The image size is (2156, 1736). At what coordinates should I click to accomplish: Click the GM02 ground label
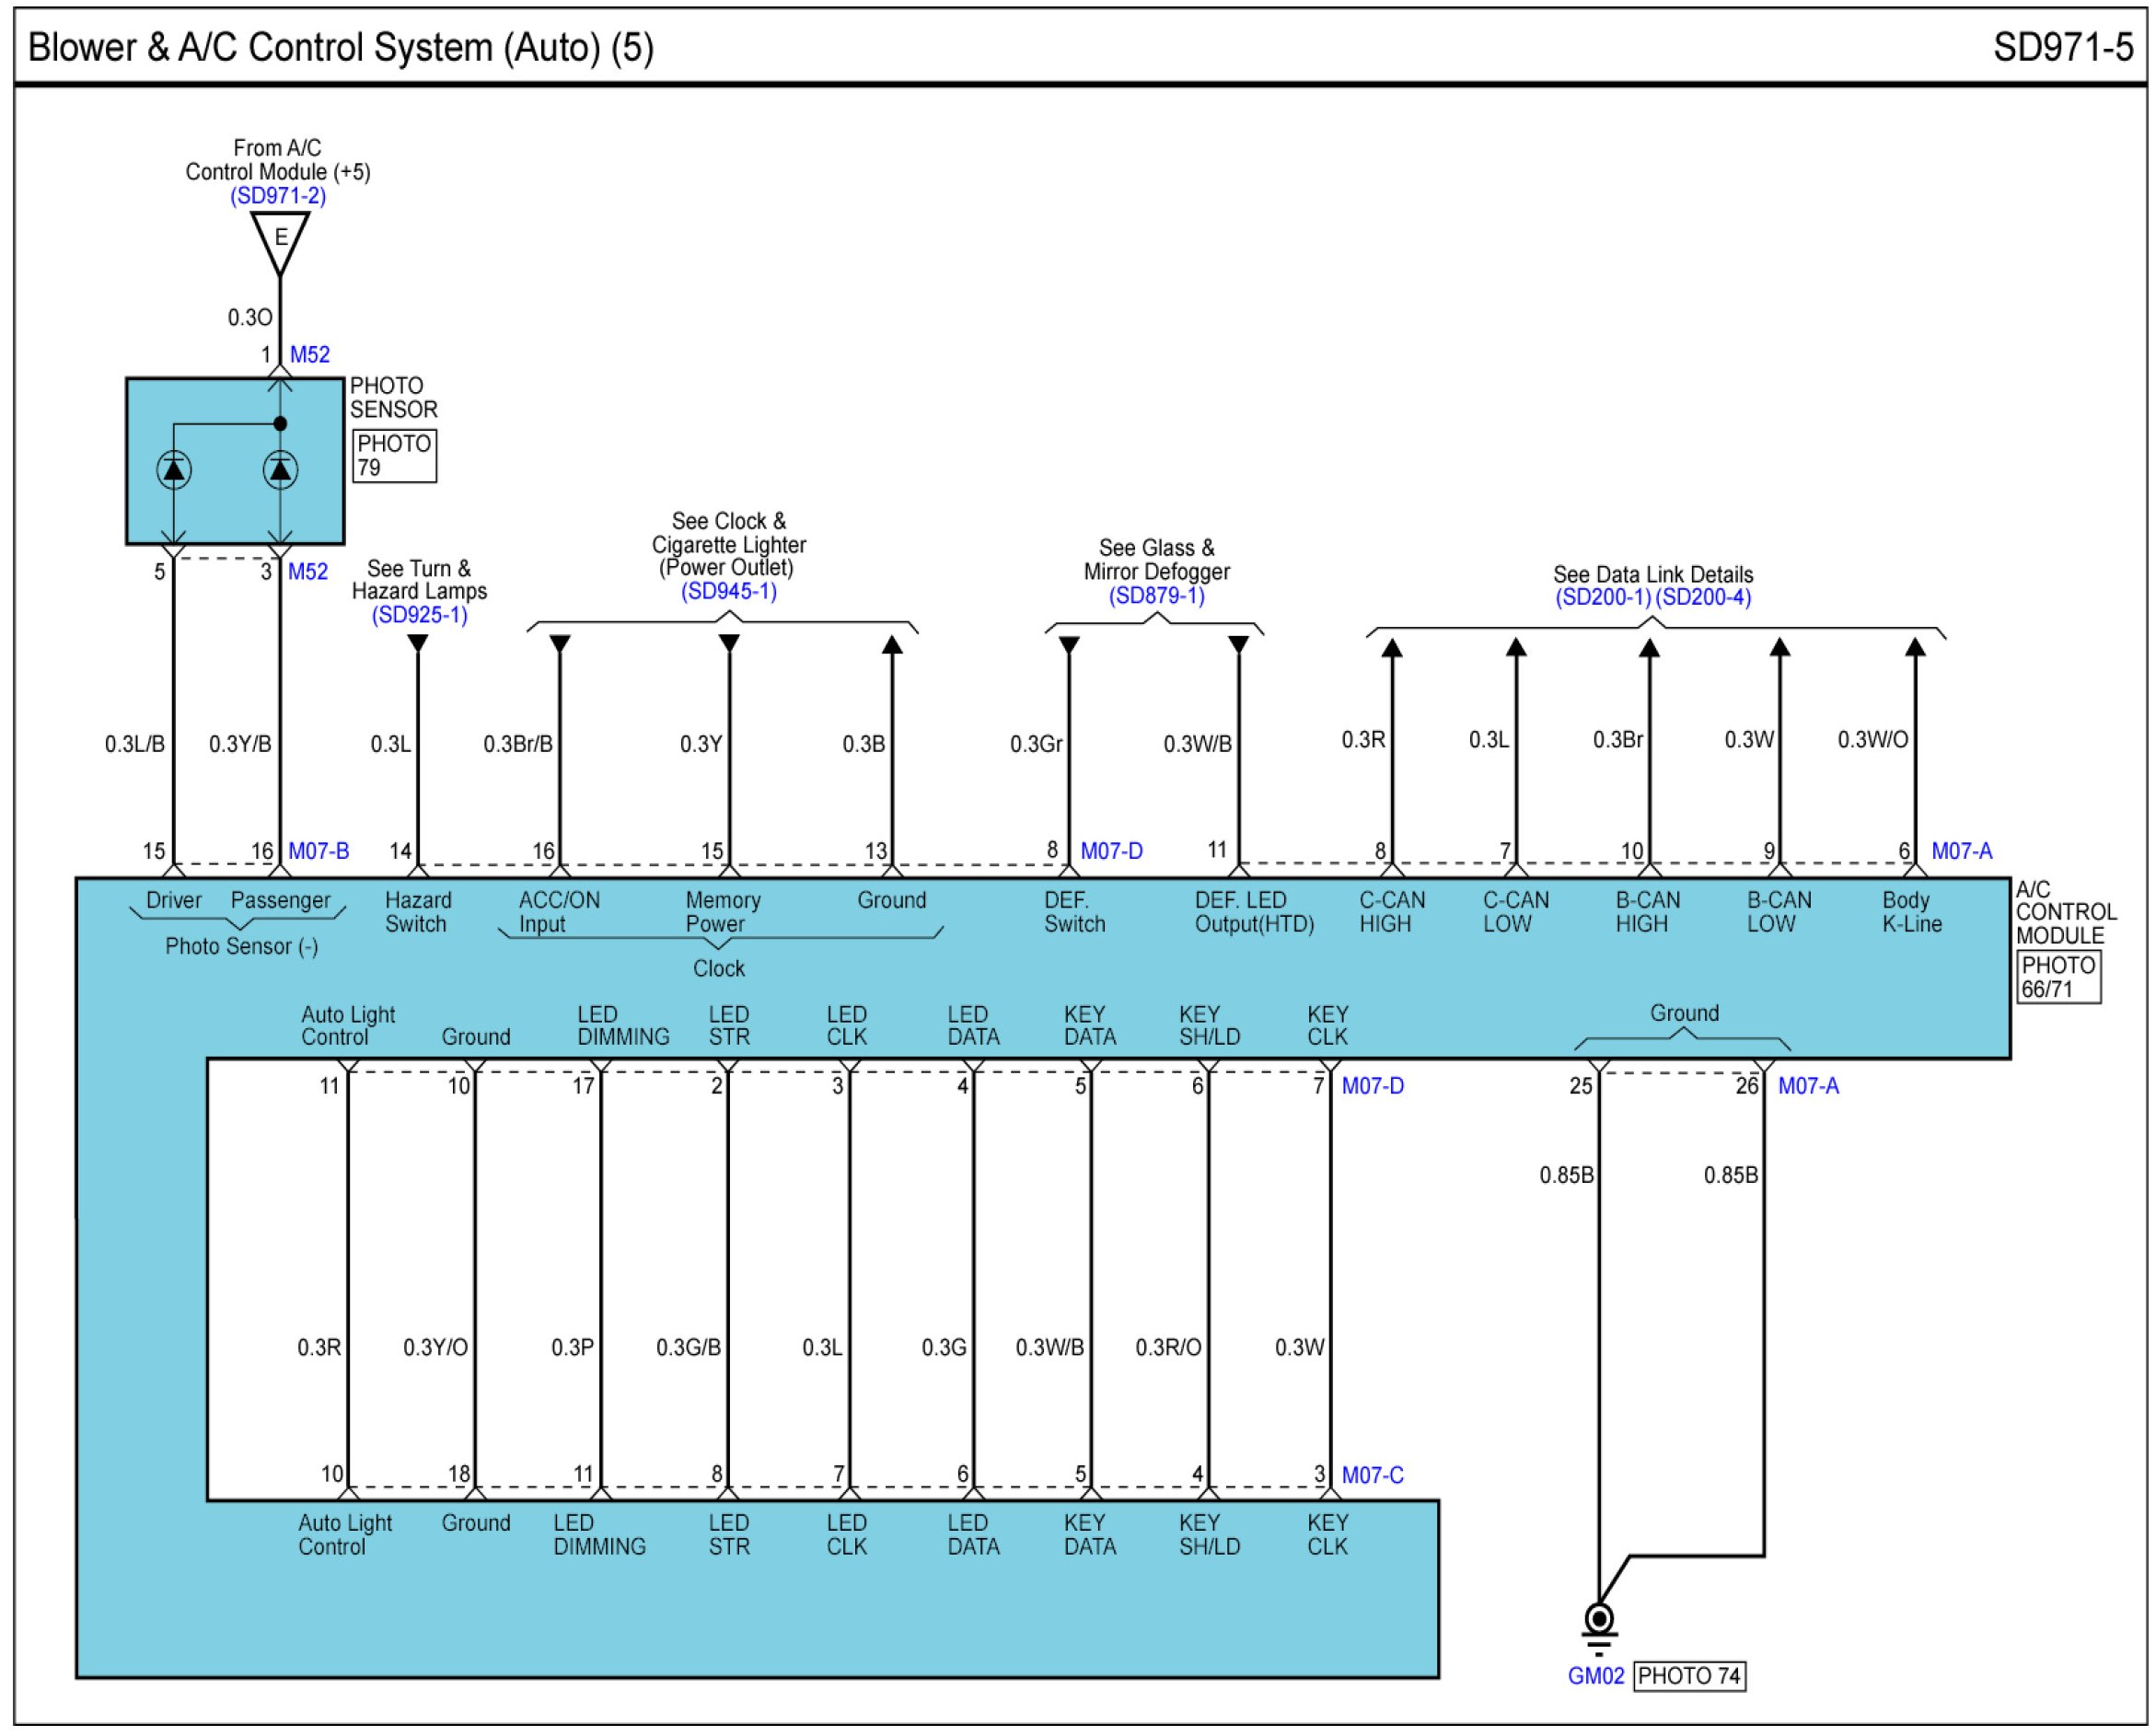1595,1677
